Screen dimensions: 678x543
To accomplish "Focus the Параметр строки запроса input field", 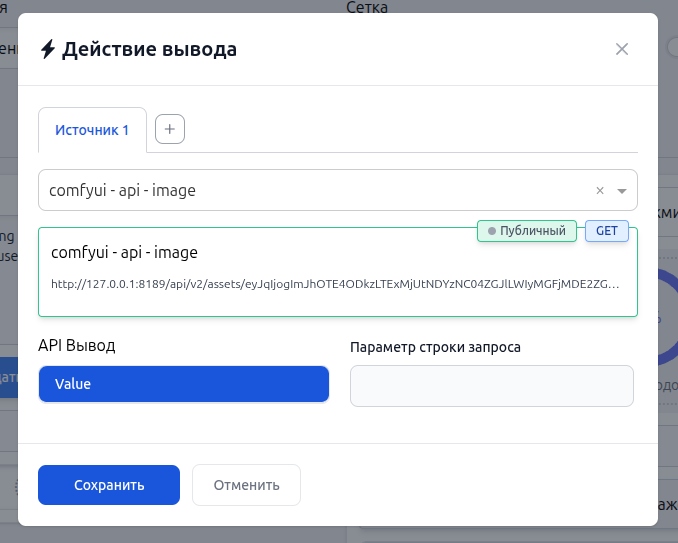I will [x=492, y=386].
